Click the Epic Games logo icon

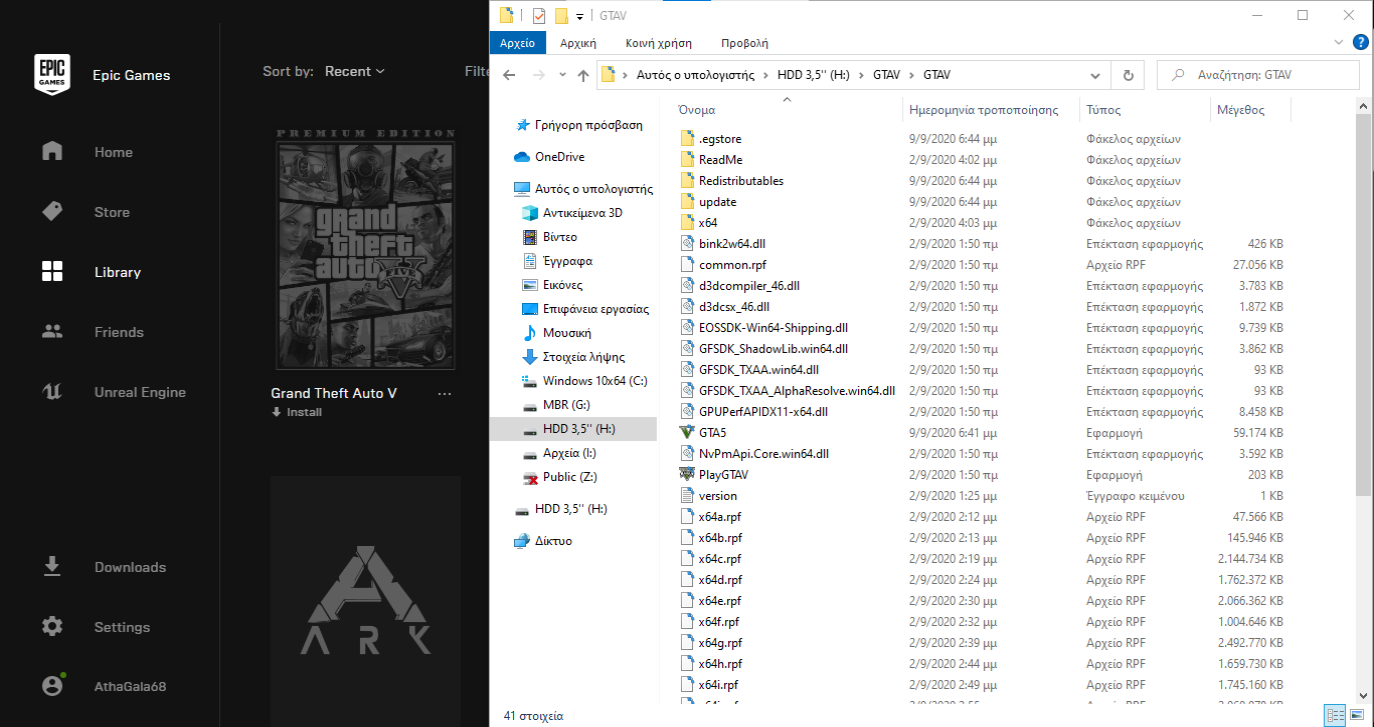(52, 74)
